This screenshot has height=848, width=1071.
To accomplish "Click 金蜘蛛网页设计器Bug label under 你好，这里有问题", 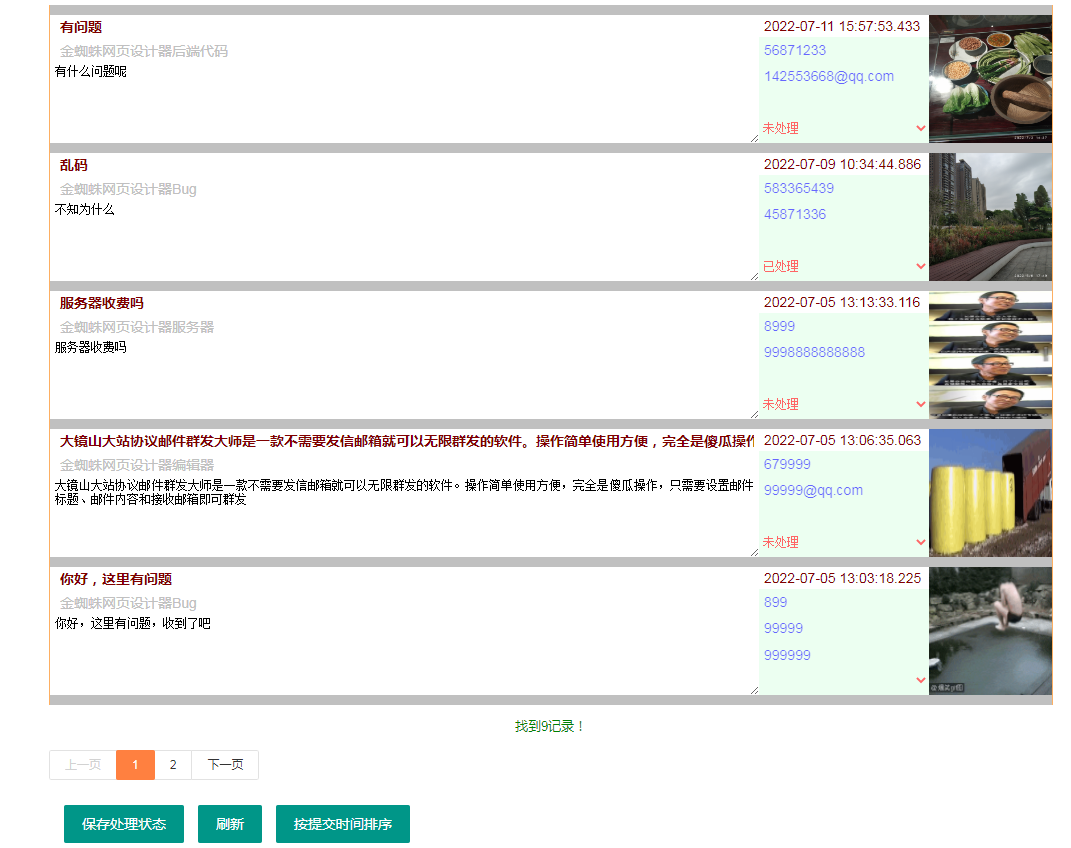I will point(128,603).
